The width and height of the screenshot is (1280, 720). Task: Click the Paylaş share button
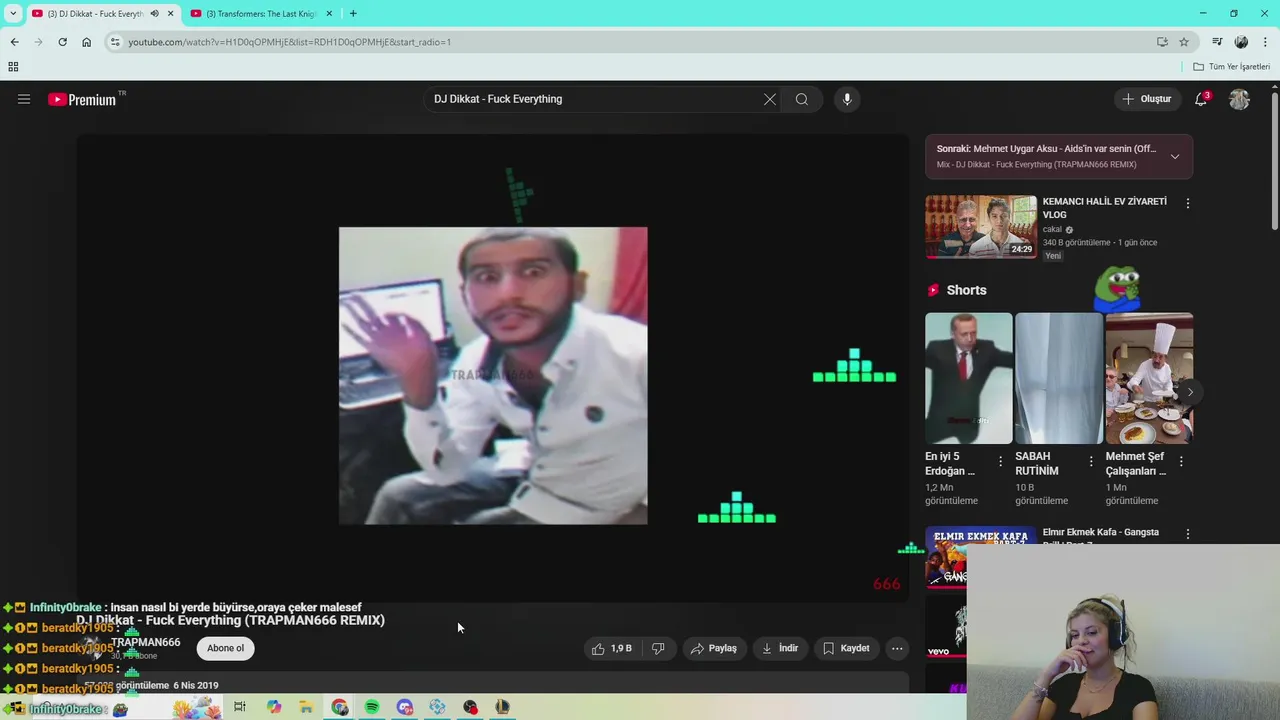pyautogui.click(x=714, y=648)
